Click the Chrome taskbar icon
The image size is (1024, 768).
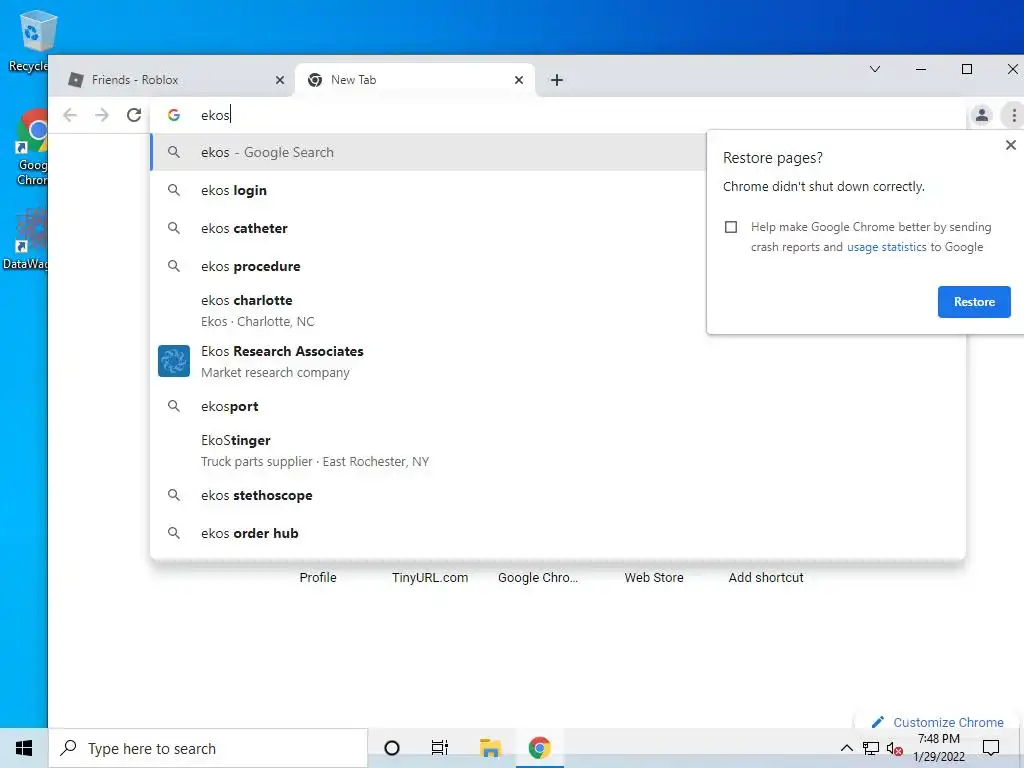539,748
